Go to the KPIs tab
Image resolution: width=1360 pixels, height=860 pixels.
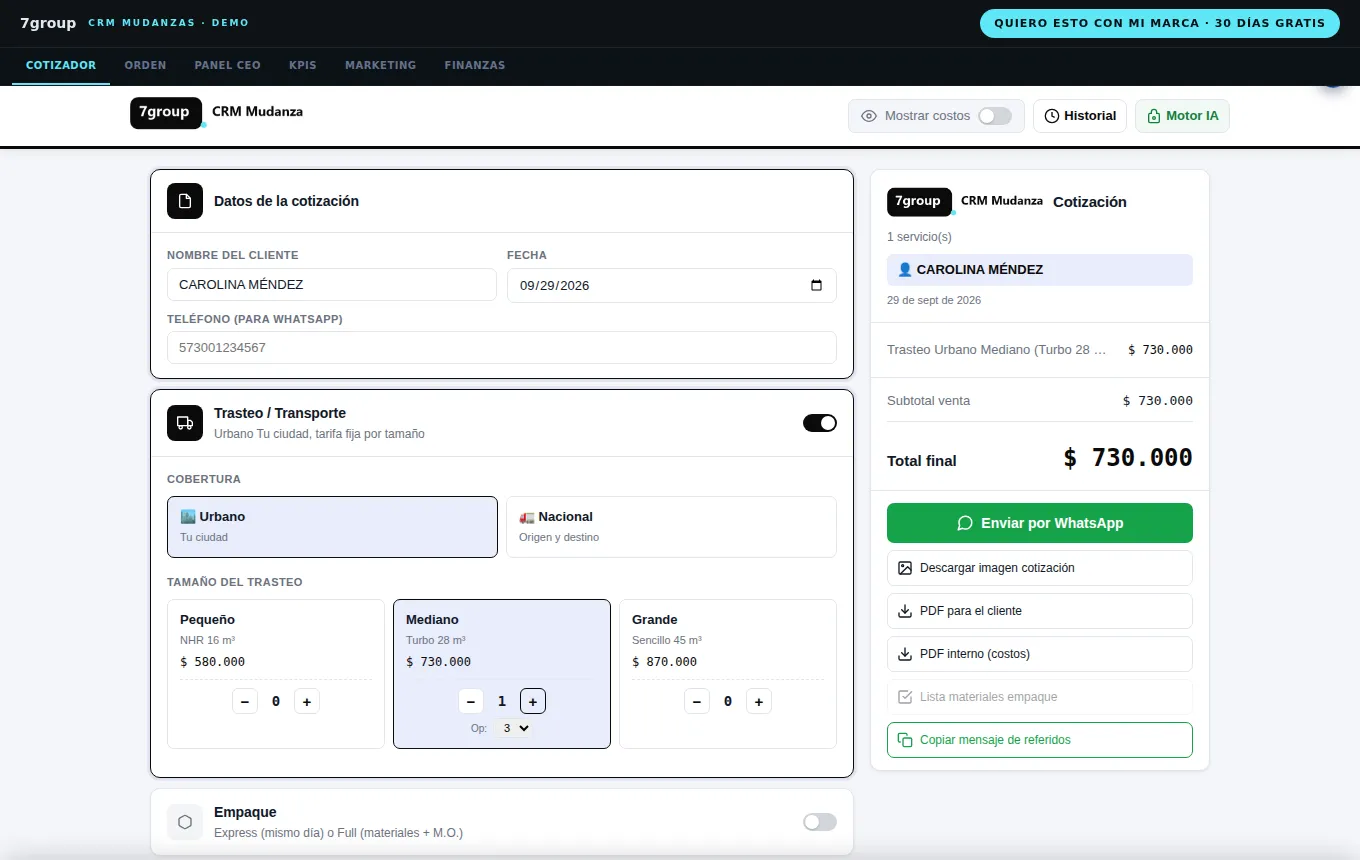[x=302, y=65]
